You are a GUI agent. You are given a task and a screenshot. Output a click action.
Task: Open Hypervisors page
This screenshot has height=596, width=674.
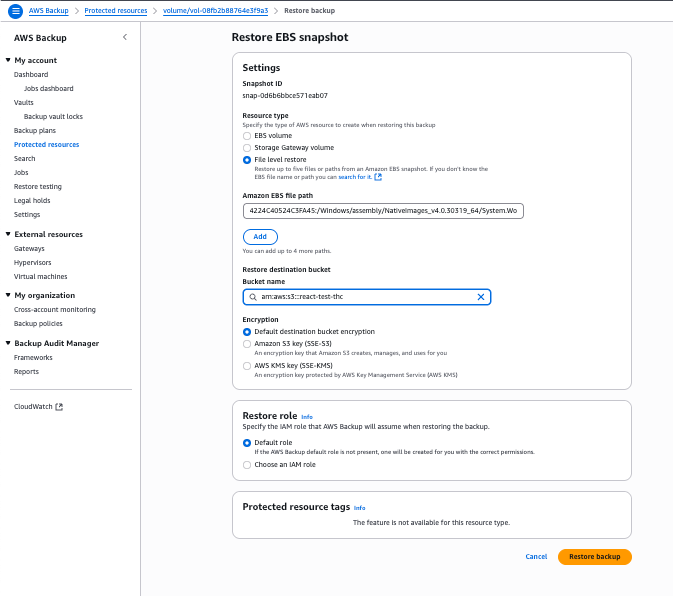click(x=33, y=263)
